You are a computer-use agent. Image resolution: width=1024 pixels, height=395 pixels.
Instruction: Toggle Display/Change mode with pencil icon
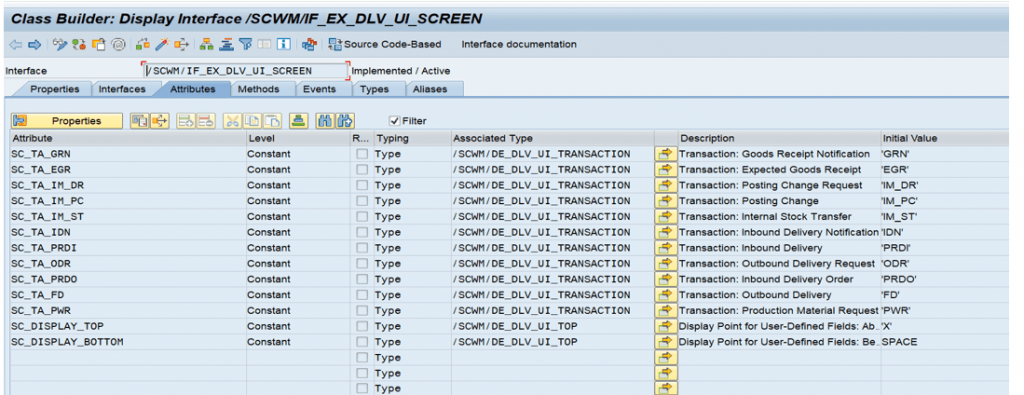pyautogui.click(x=60, y=44)
